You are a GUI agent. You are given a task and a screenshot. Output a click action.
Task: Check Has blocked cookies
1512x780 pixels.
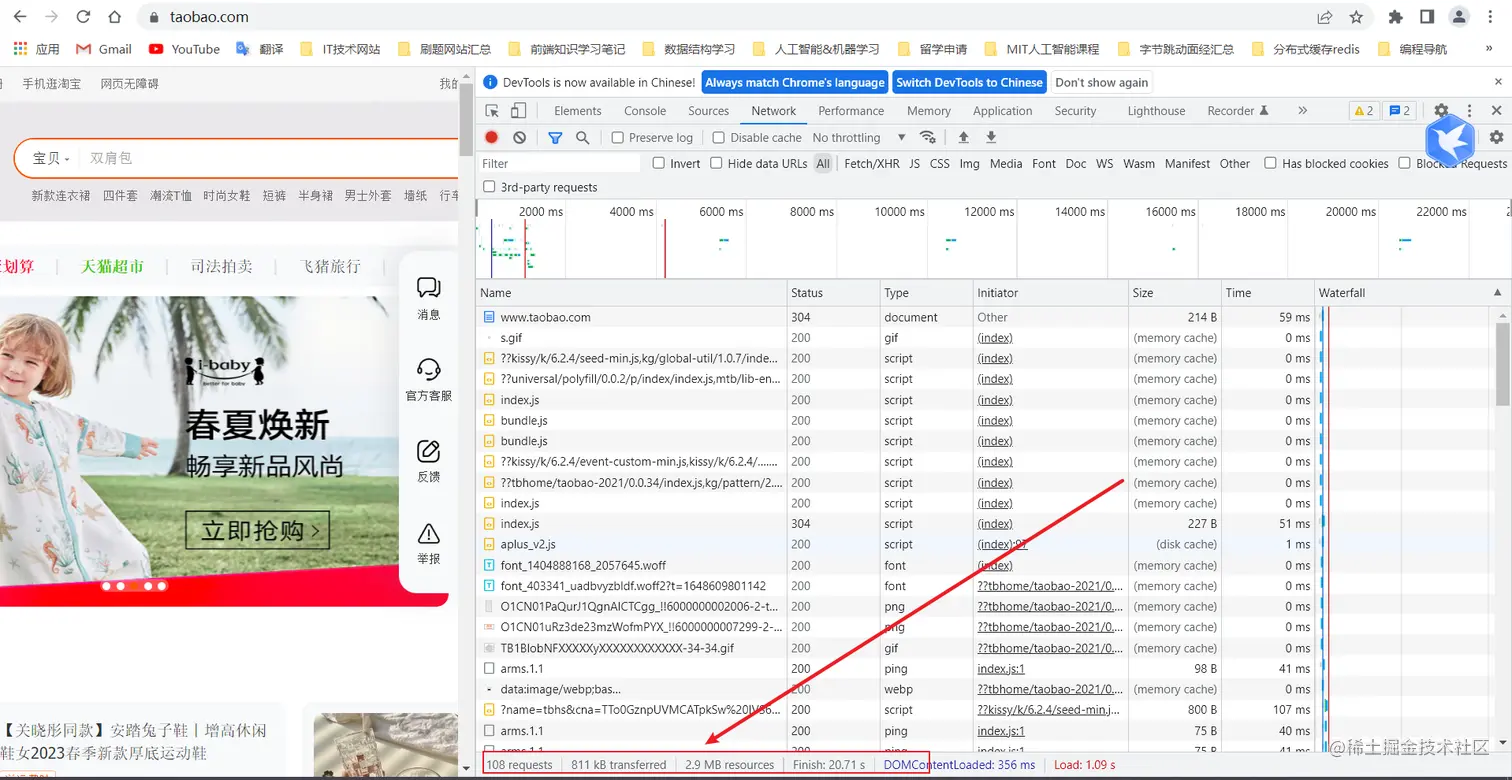(1270, 163)
